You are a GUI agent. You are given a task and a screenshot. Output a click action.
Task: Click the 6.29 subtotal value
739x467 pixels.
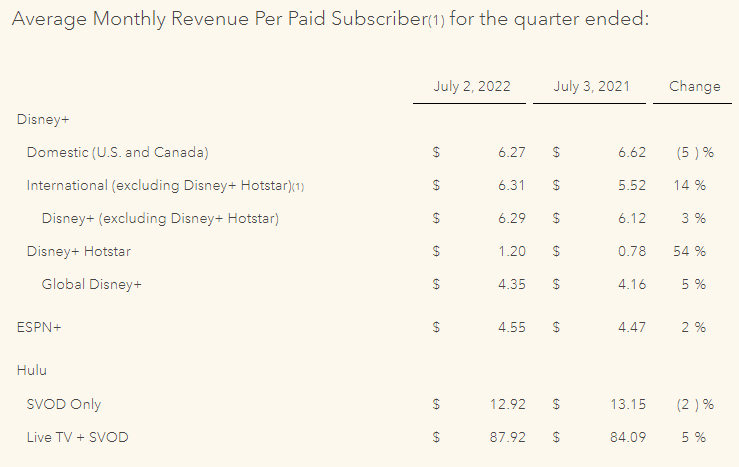pos(512,218)
